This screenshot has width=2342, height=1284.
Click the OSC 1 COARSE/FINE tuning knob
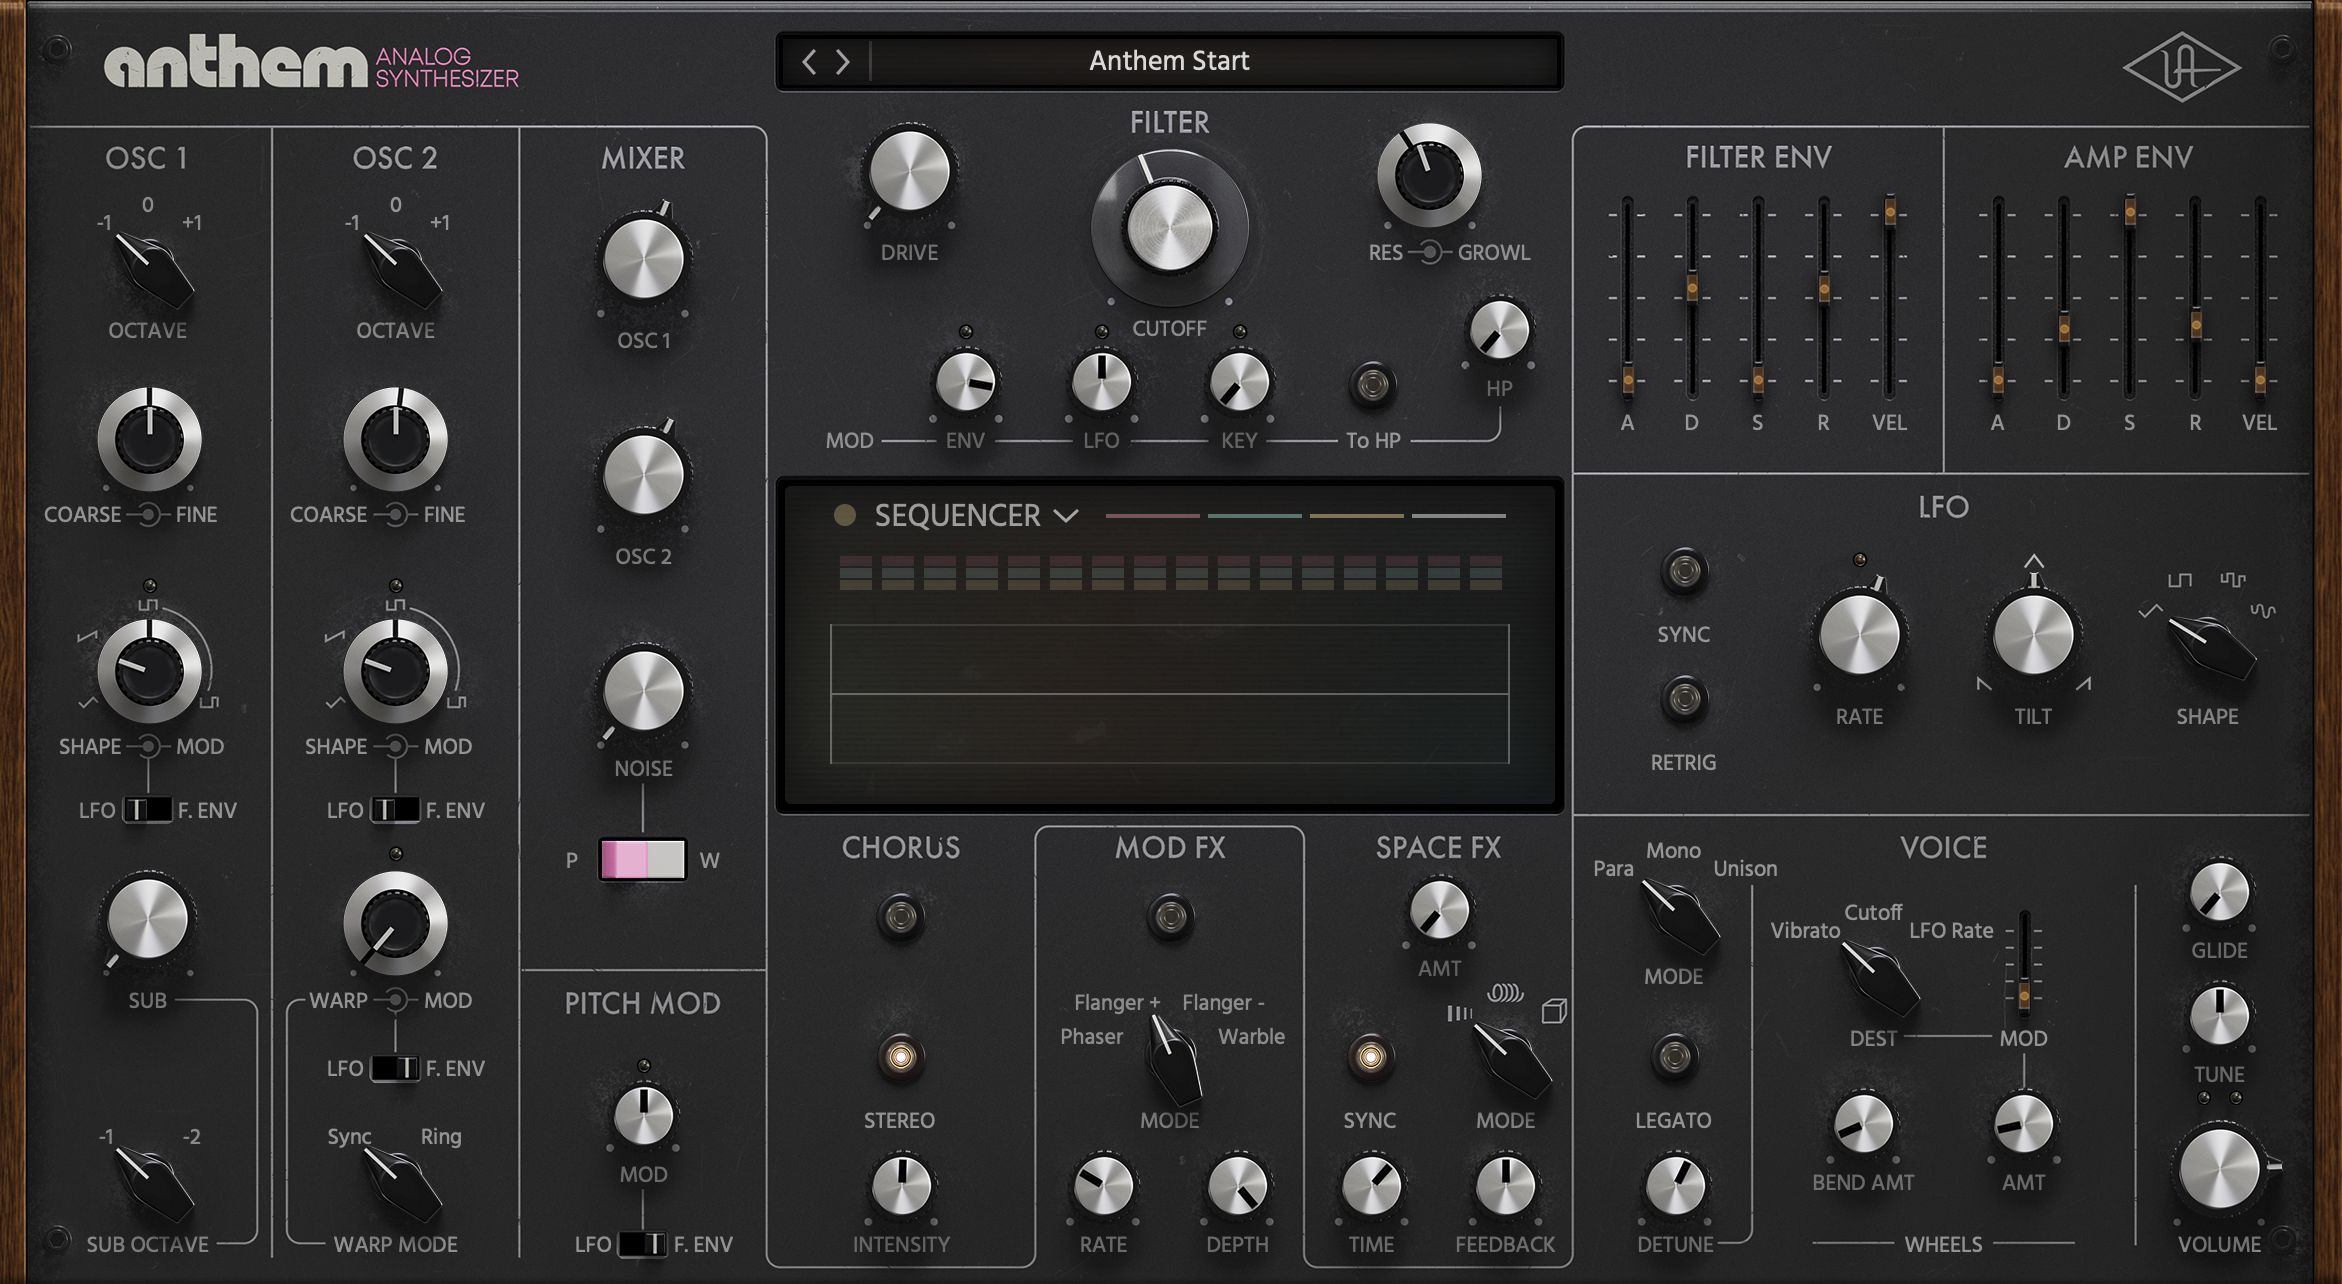[149, 439]
